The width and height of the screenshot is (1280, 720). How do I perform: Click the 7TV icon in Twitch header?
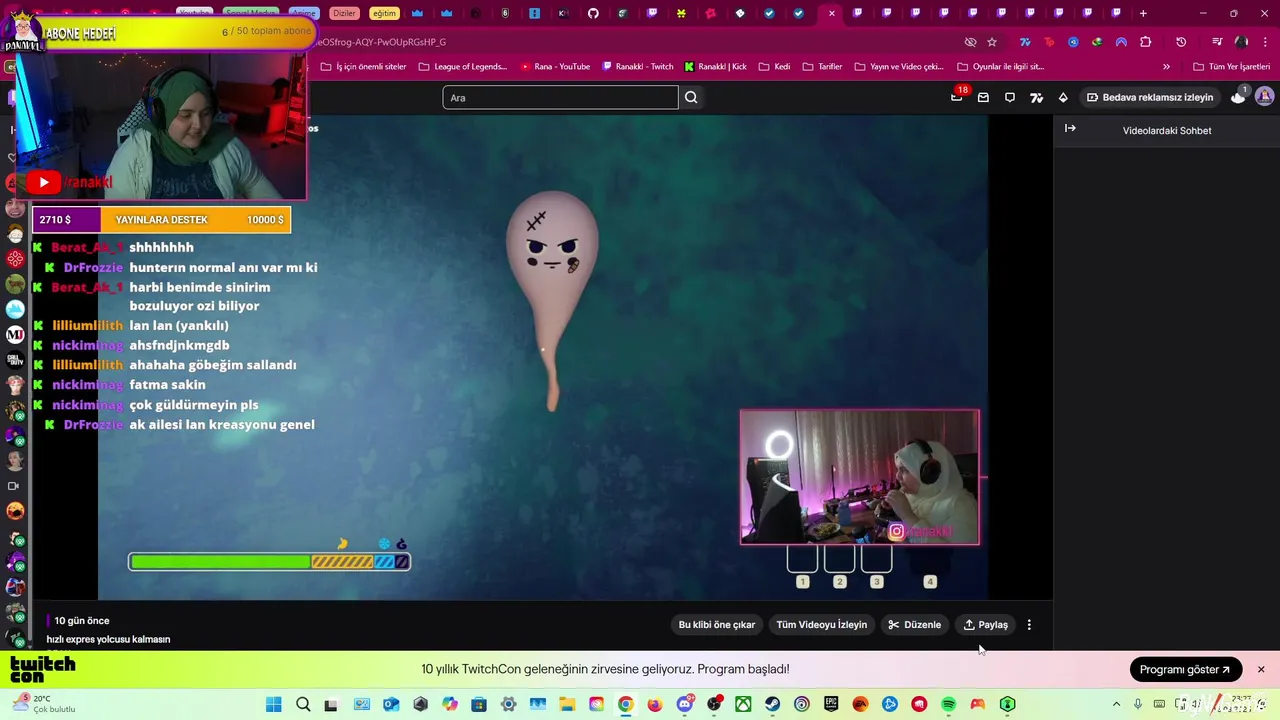[x=1036, y=97]
